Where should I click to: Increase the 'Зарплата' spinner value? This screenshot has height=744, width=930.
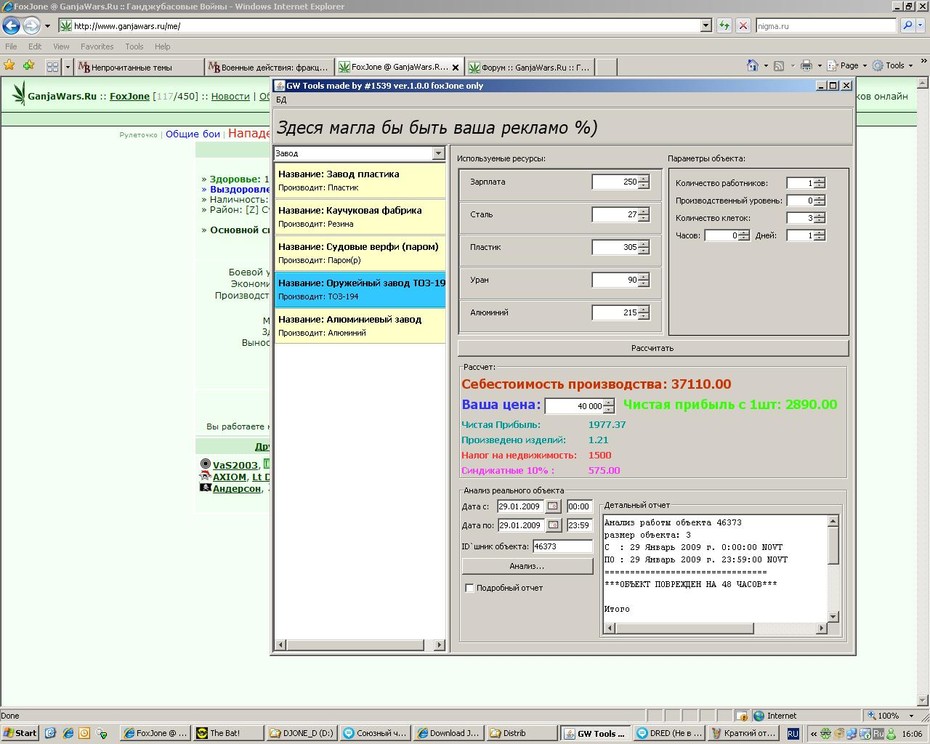[x=644, y=179]
